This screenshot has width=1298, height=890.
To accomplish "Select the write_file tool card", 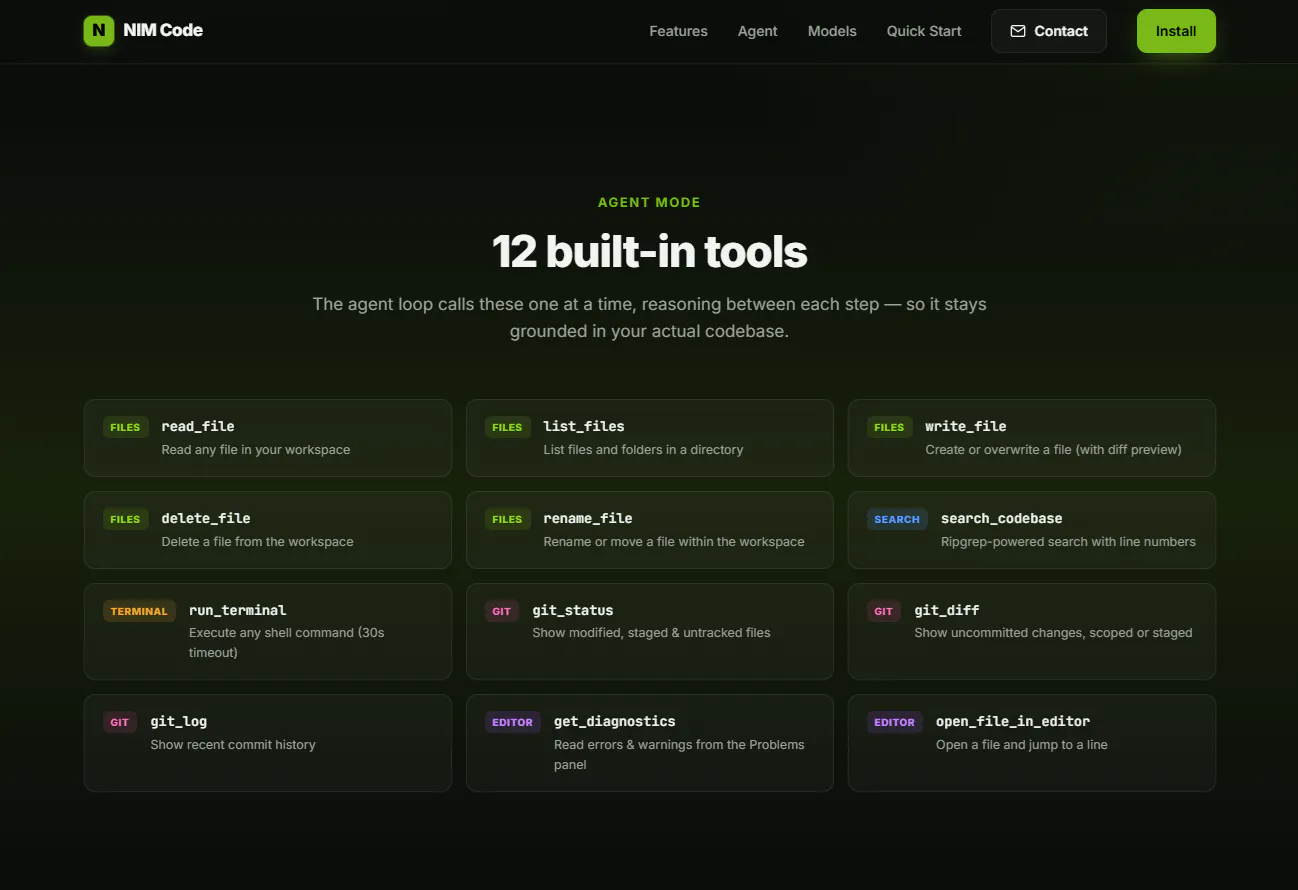I will (1032, 438).
